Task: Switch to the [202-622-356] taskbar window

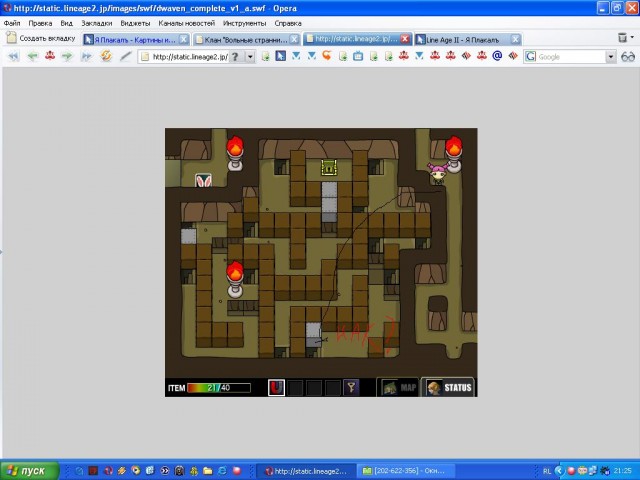Action: (x=405, y=471)
